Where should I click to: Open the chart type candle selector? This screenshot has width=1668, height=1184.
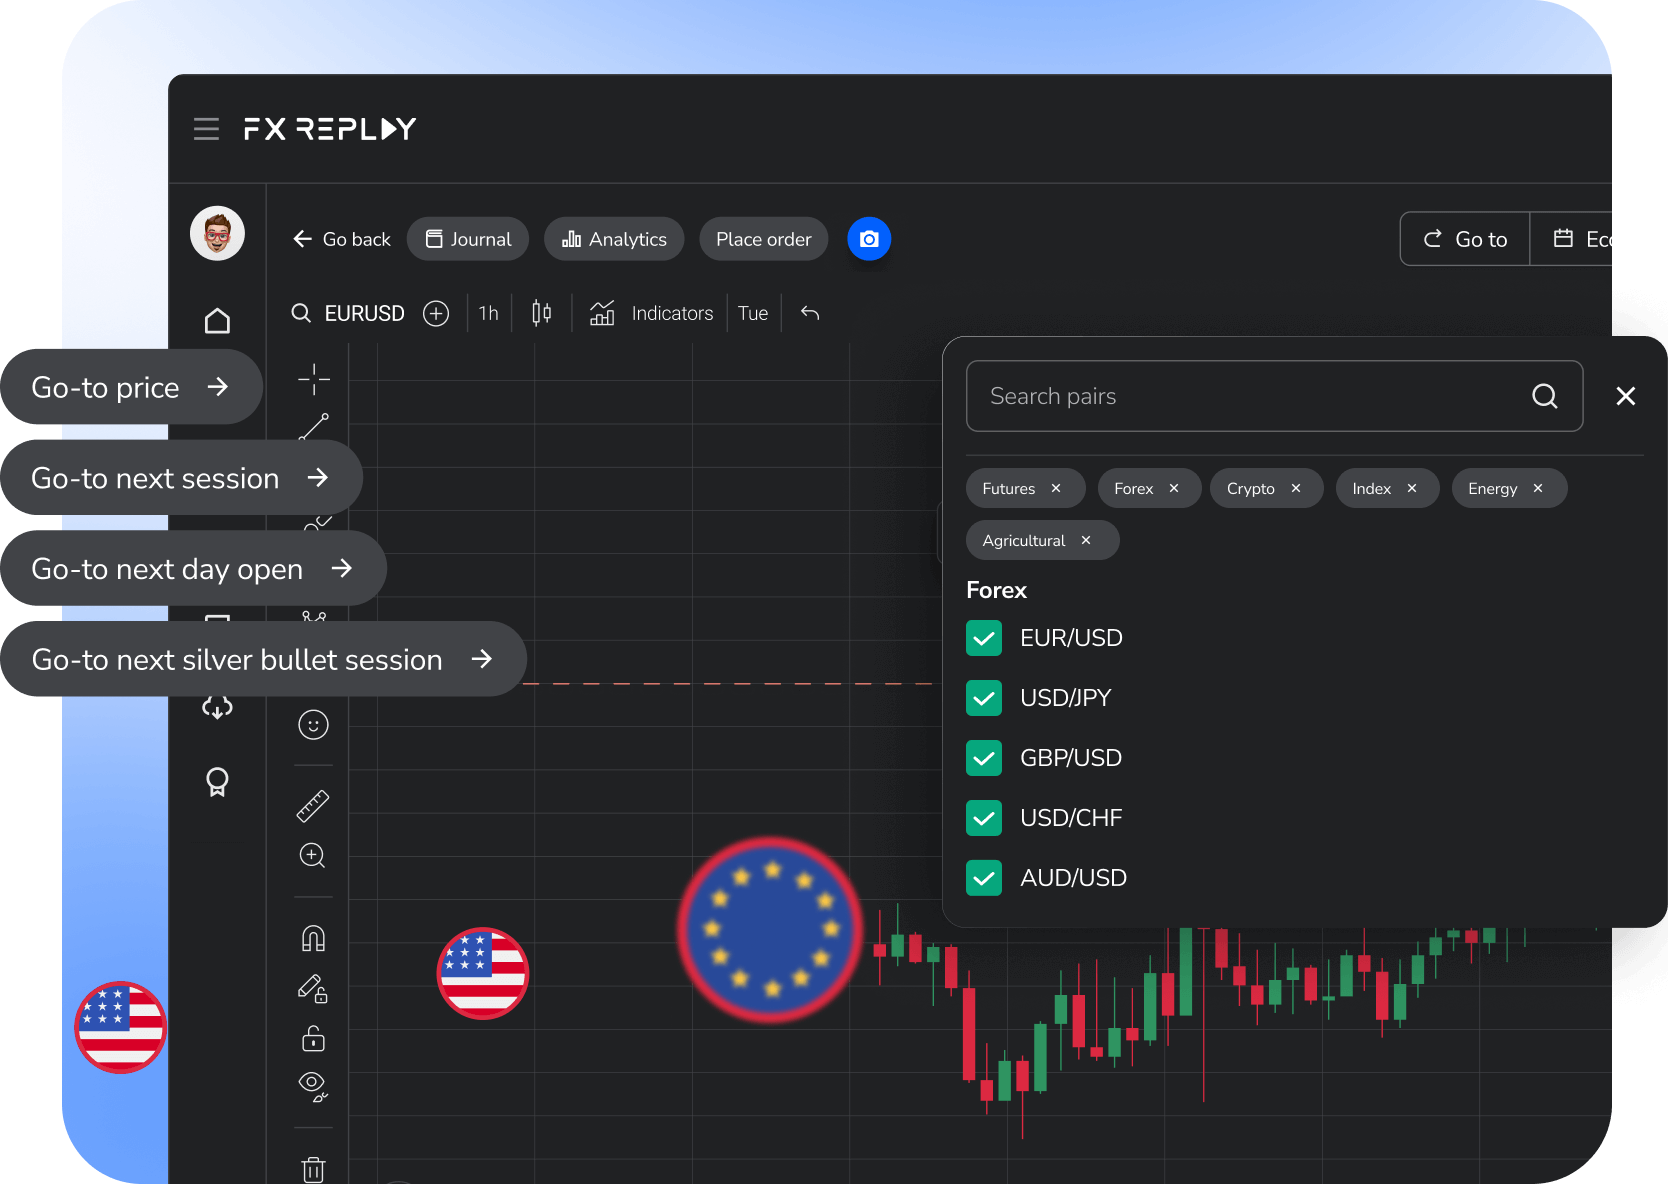tap(541, 313)
